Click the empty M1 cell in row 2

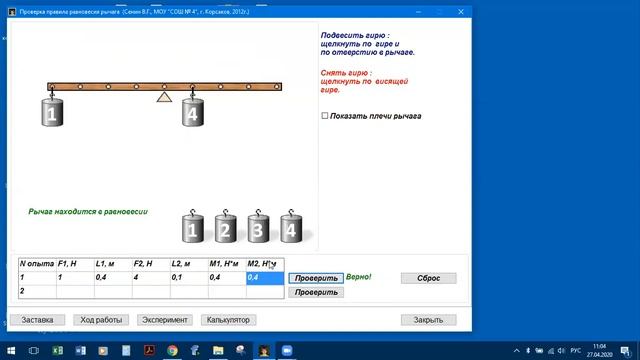227,291
